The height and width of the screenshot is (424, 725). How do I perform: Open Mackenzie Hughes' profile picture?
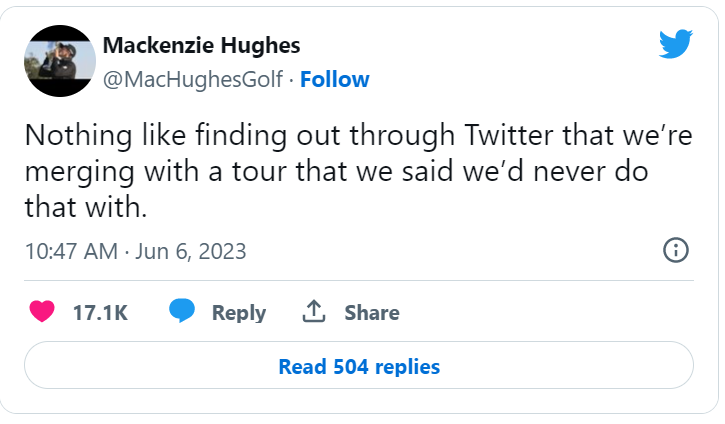59,62
